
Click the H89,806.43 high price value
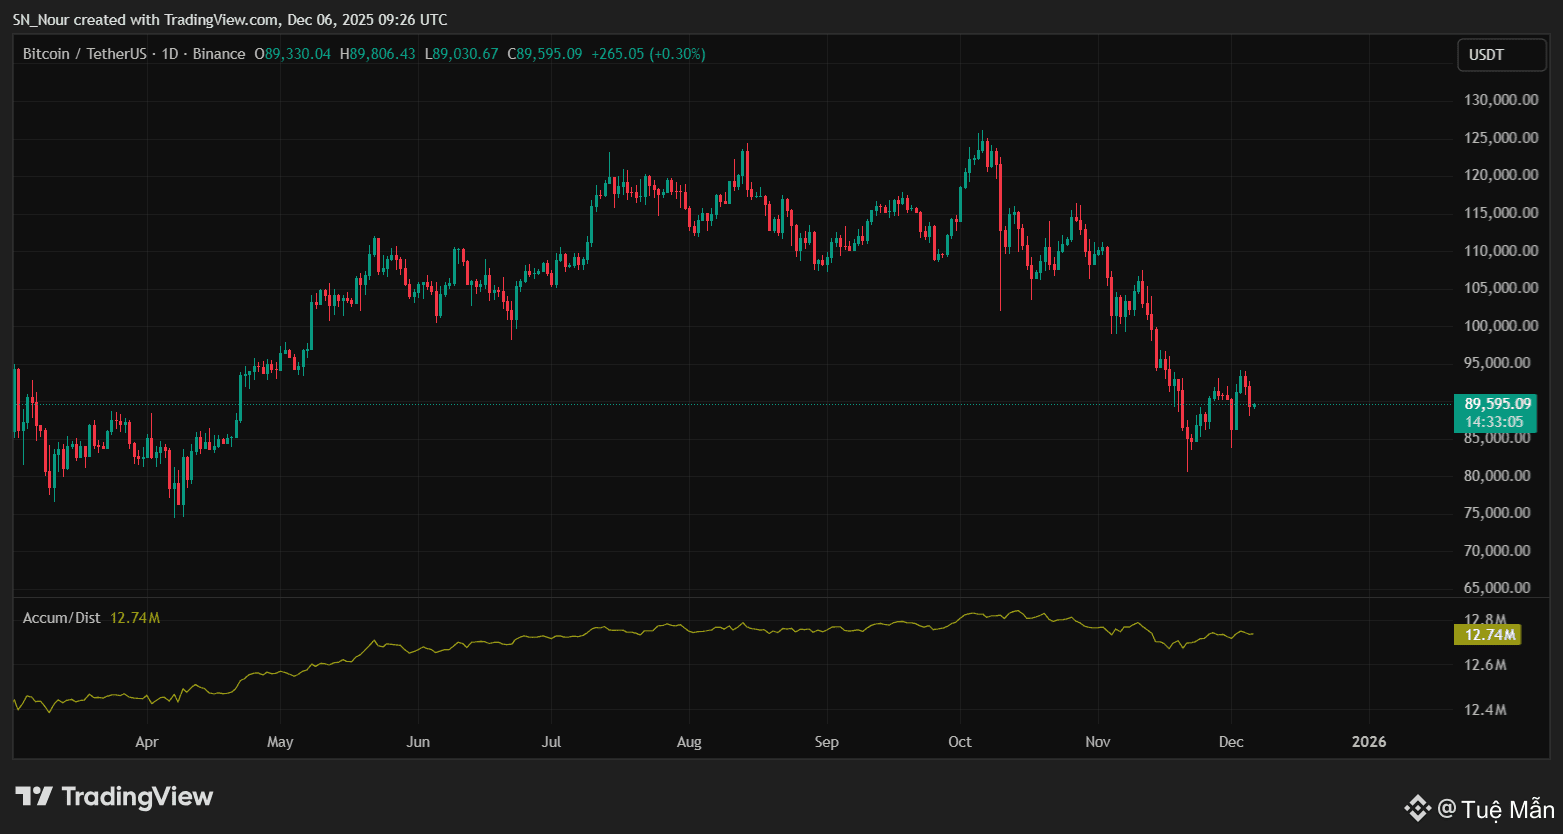pyautogui.click(x=378, y=54)
